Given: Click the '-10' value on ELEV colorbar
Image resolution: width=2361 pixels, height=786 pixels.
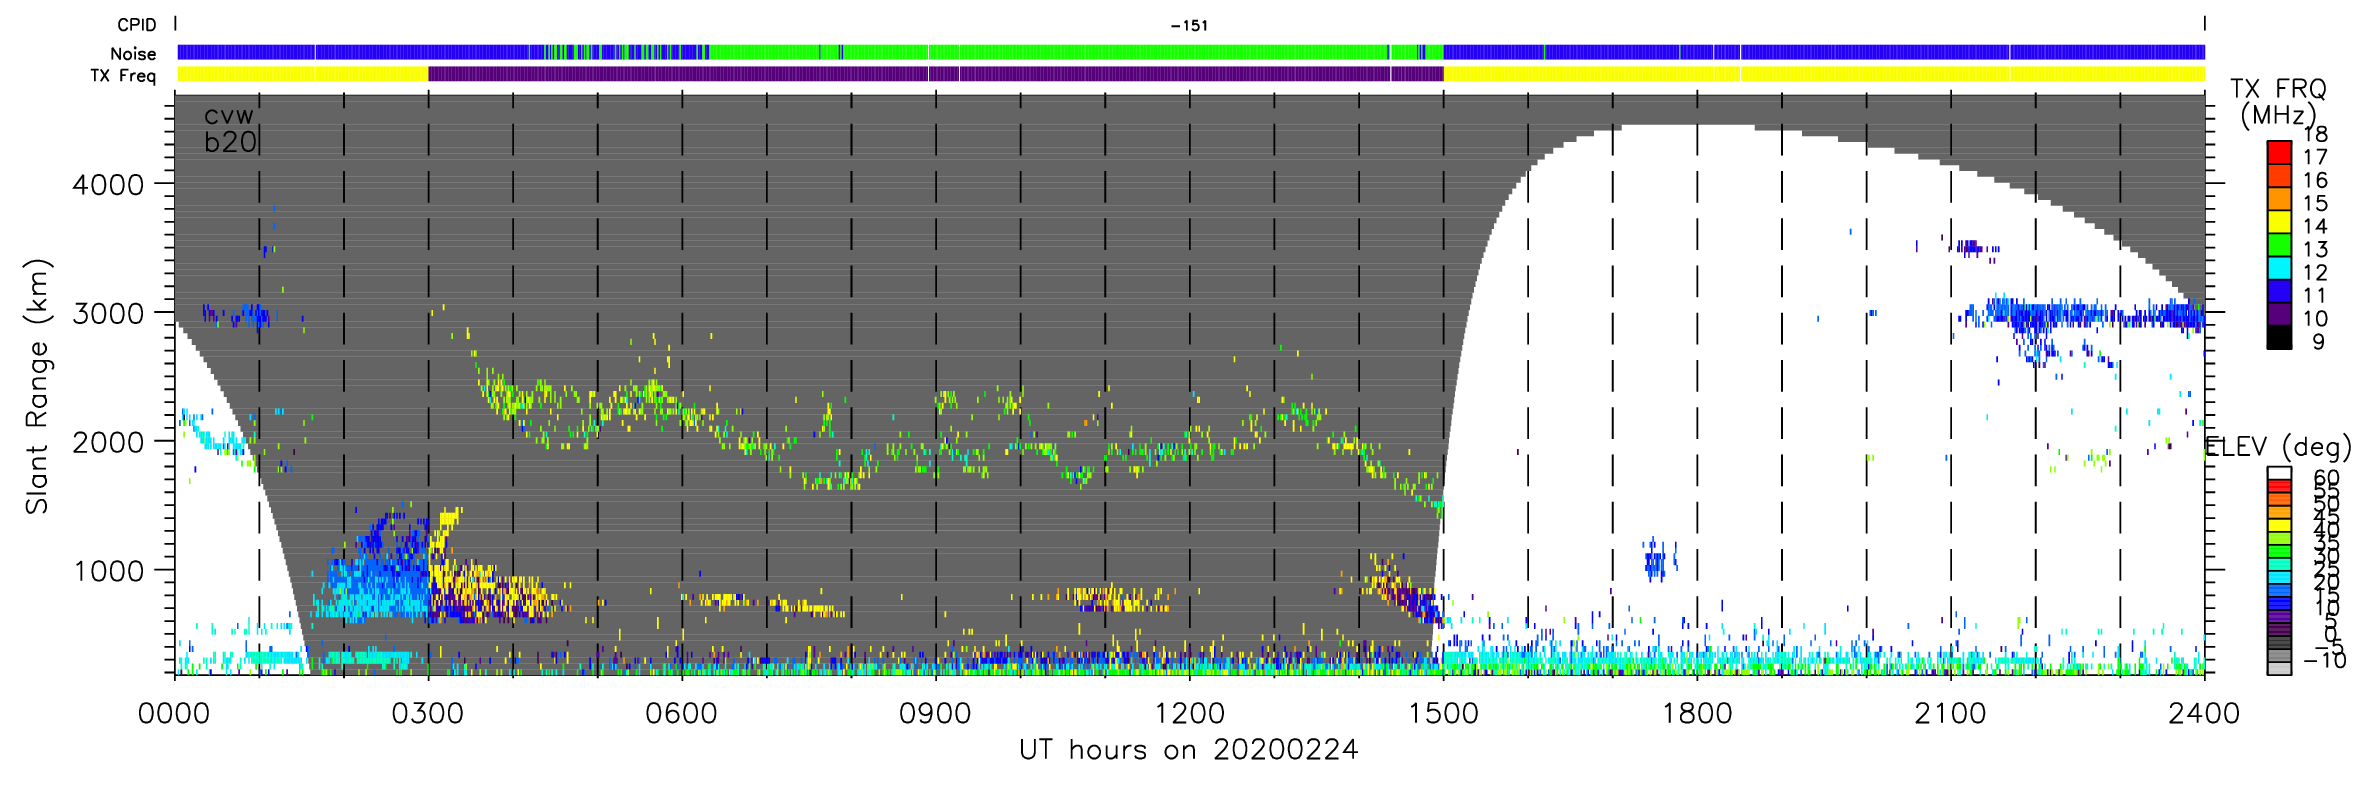Looking at the screenshot, I should coord(2324,660).
